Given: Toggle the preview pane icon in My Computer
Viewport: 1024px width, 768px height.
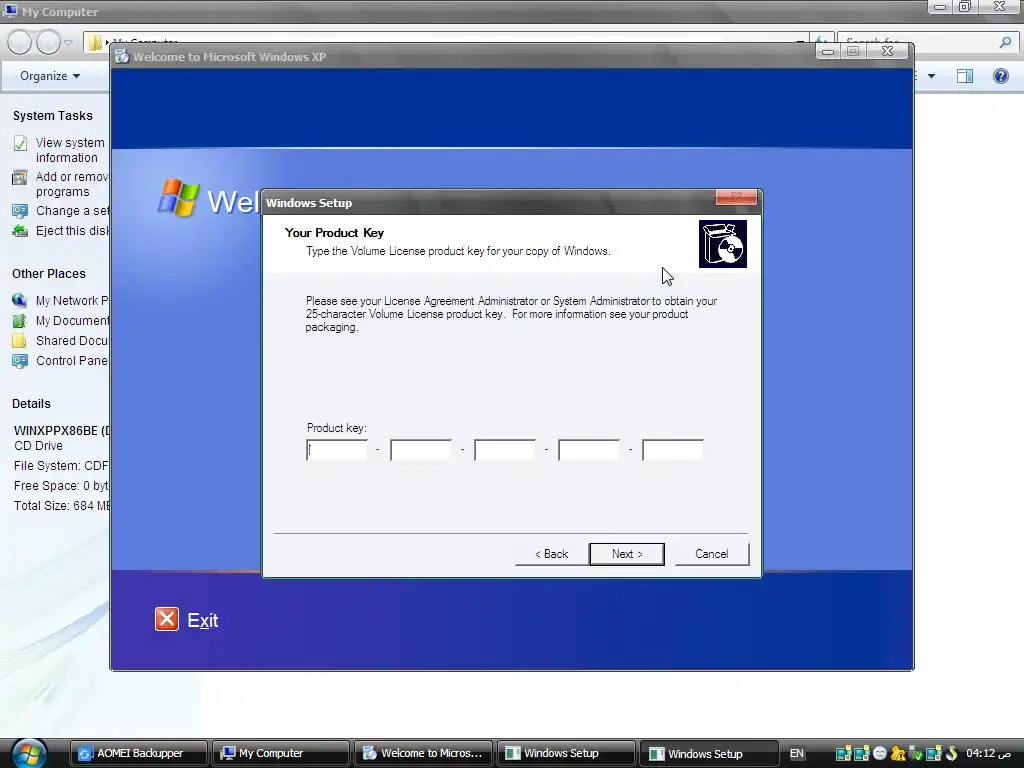Looking at the screenshot, I should point(965,76).
